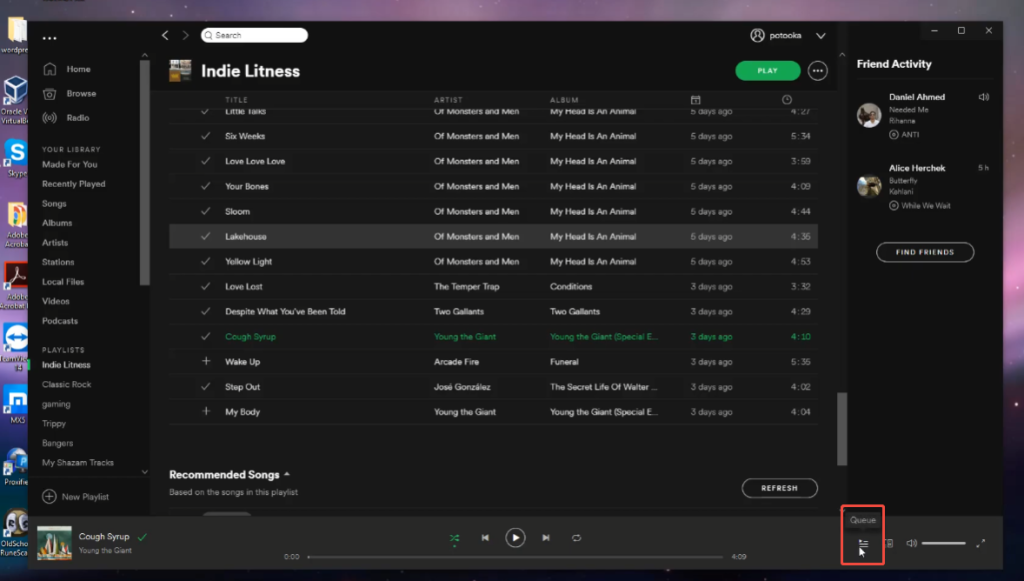Viewport: 1024px width, 581px height.
Task: Open Recently Played
Action: click(x=74, y=184)
